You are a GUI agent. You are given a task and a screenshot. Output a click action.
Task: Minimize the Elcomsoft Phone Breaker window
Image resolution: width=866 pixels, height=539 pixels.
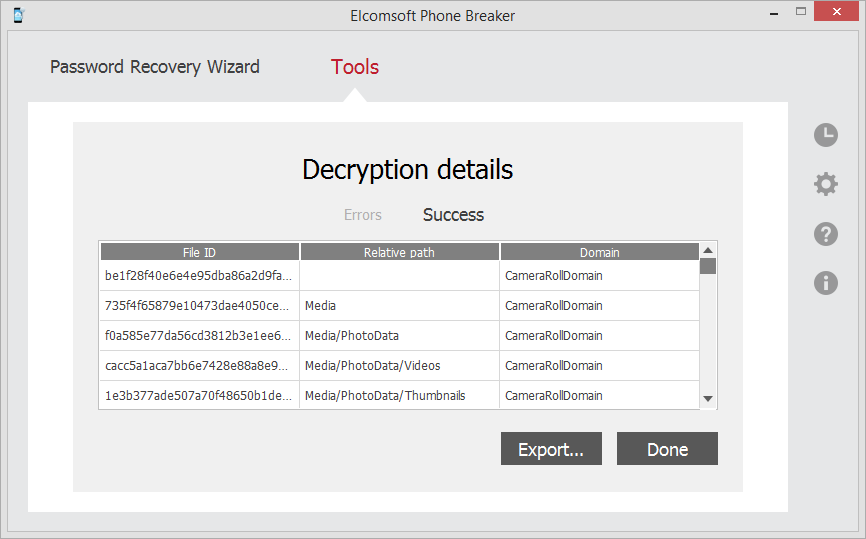tap(774, 13)
